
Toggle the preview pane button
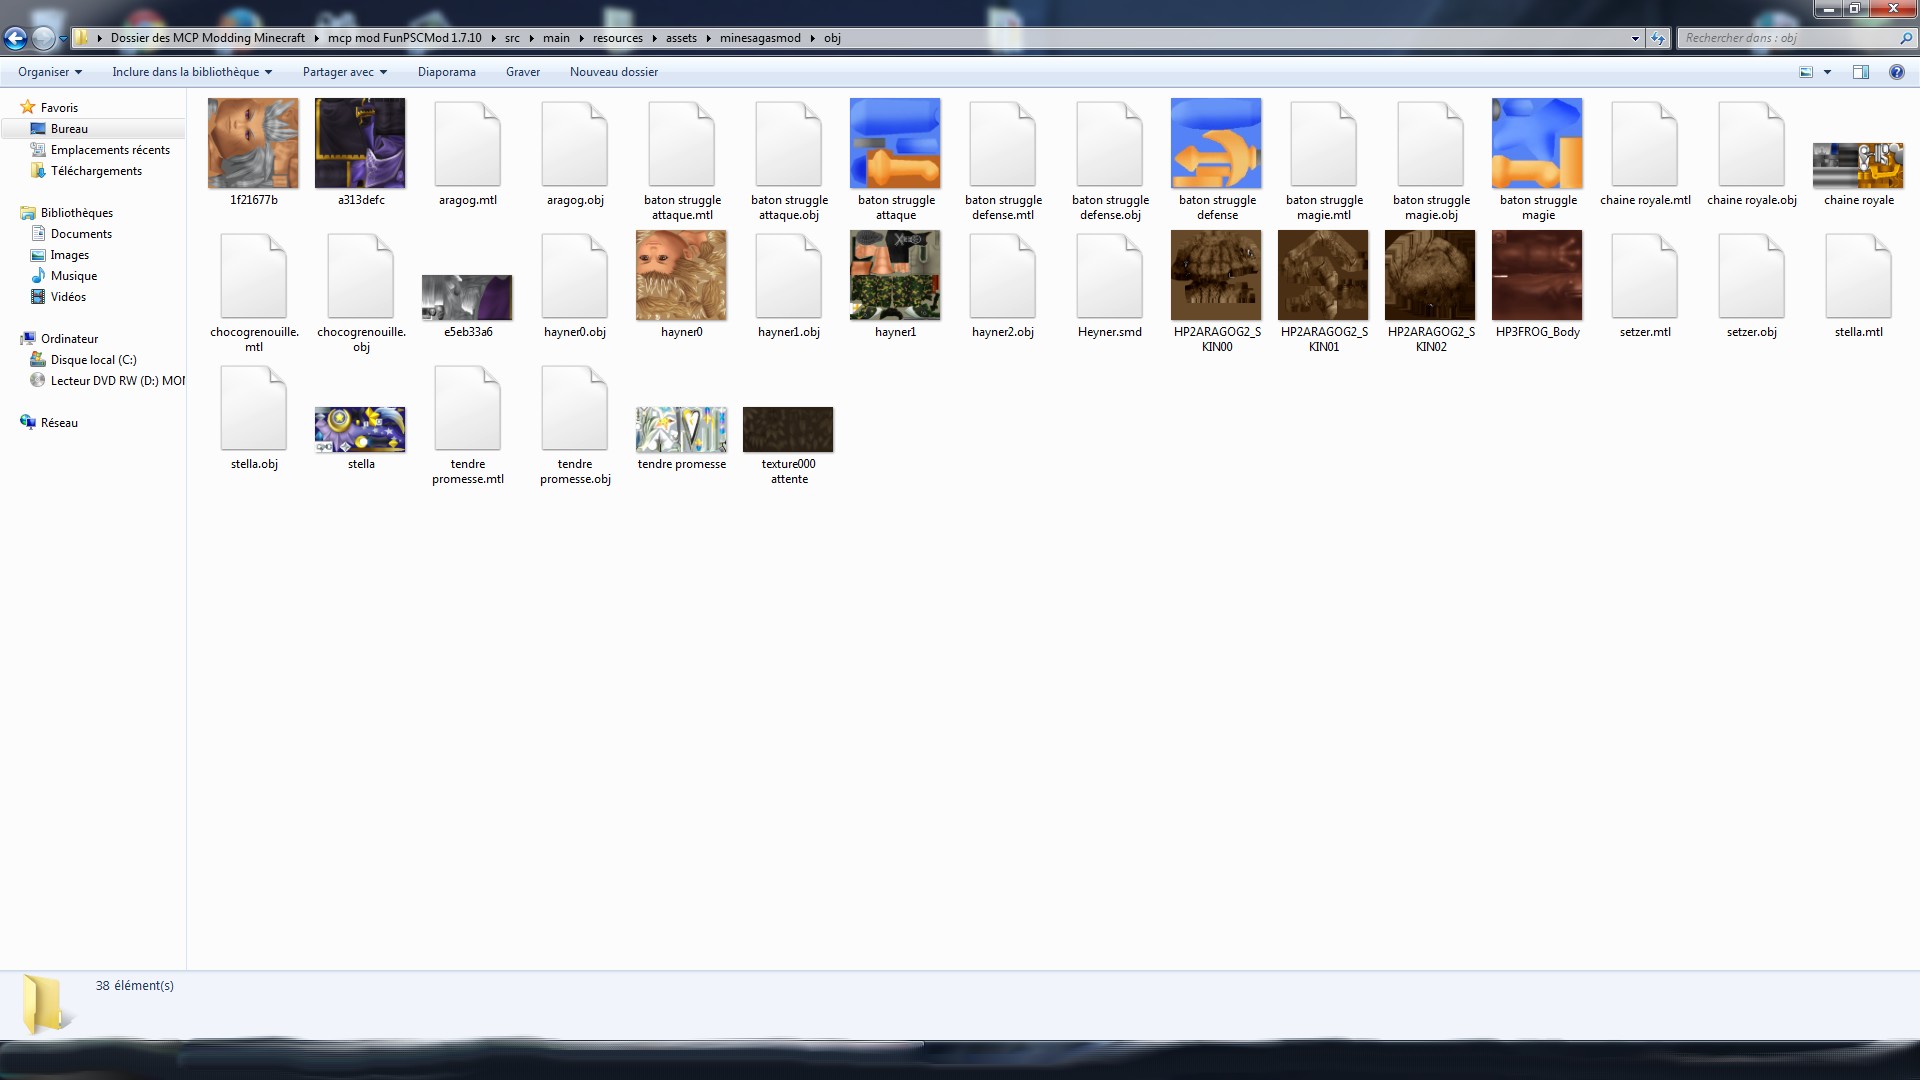1861,72
